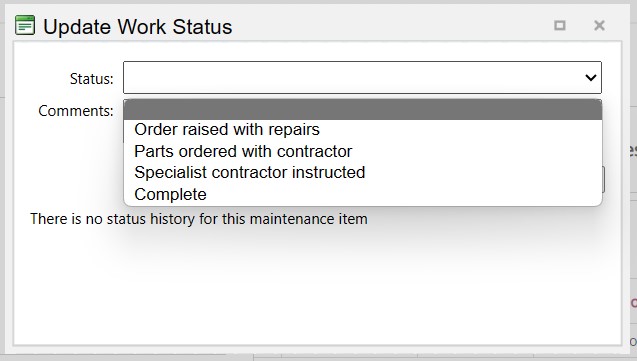637x361 pixels.
Task: Close the Update Work Status dialog
Action: tap(599, 26)
